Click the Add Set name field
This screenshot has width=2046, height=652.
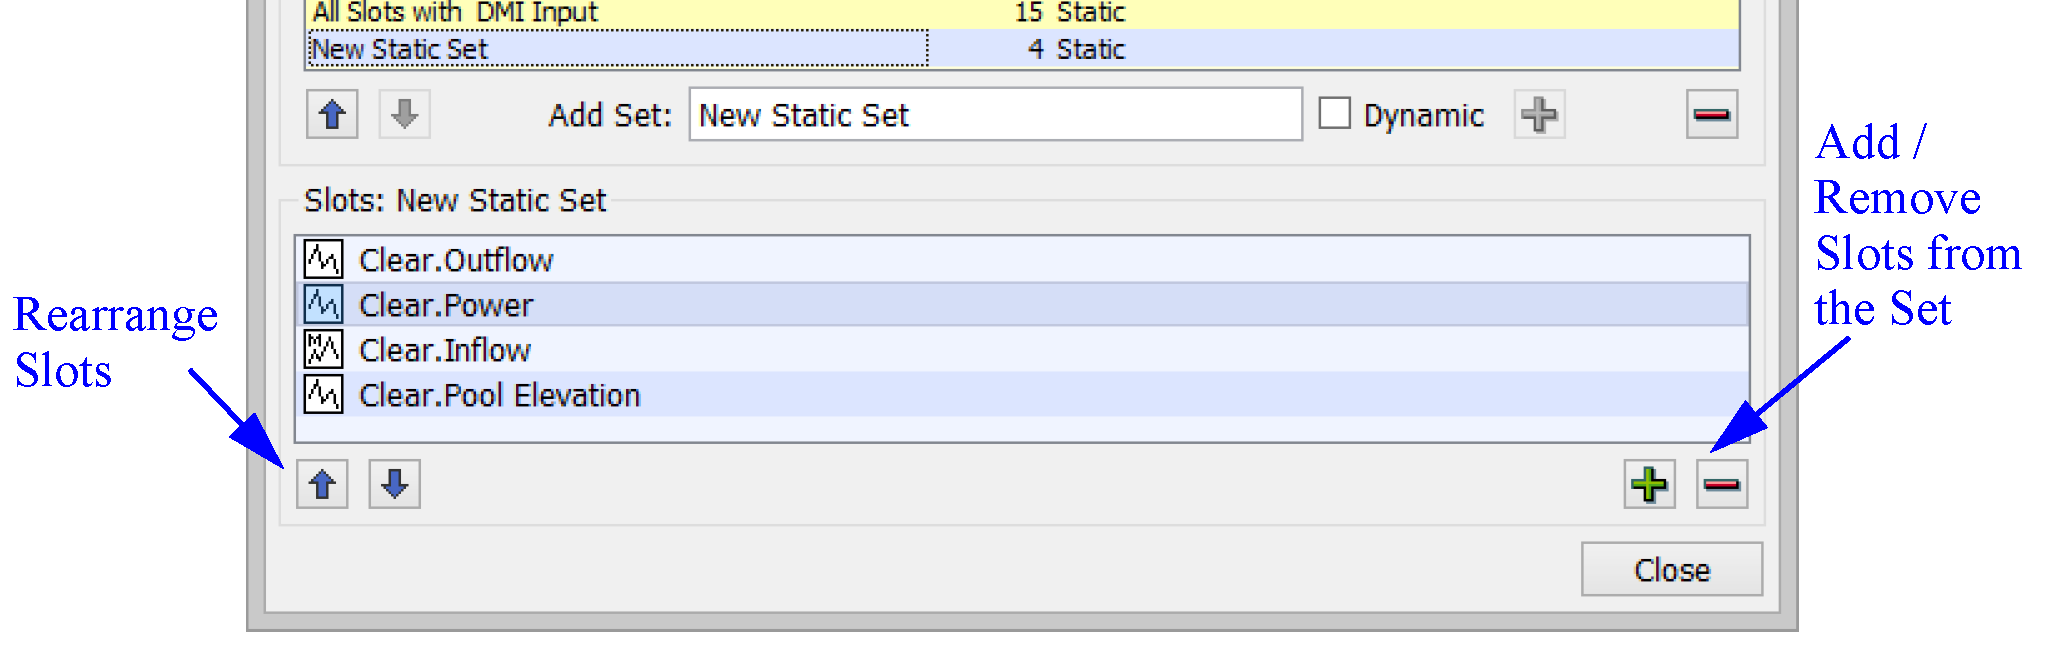click(x=994, y=115)
